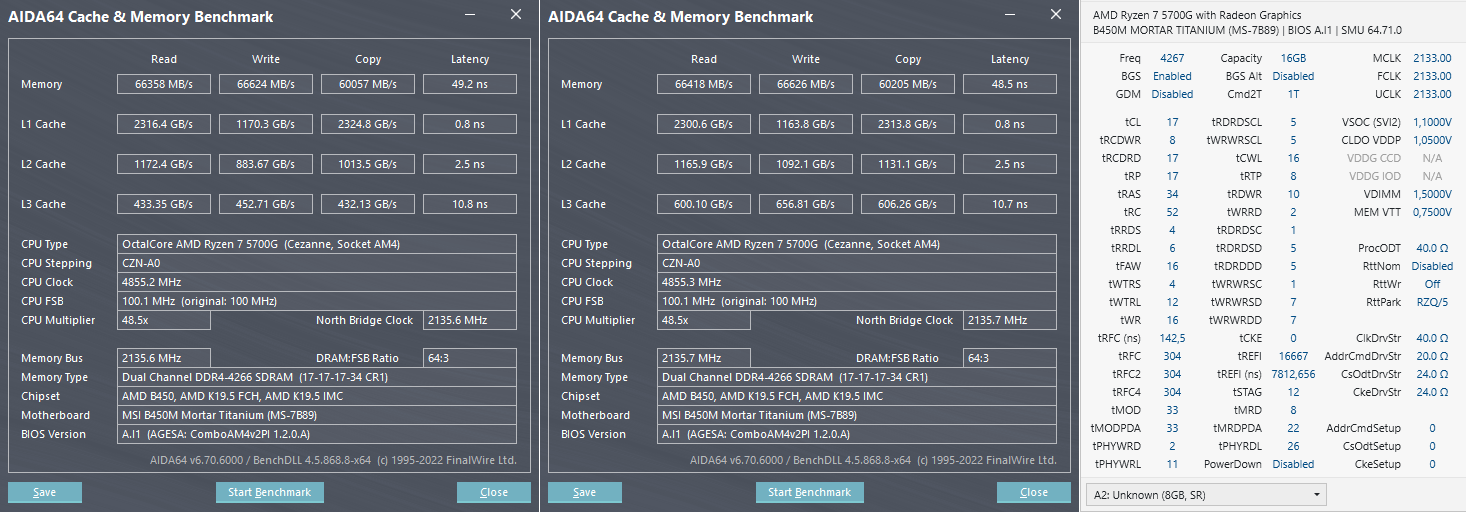Start Benchmark in the 48.5 ns latency window
This screenshot has width=1466, height=512.
pyautogui.click(x=809, y=492)
